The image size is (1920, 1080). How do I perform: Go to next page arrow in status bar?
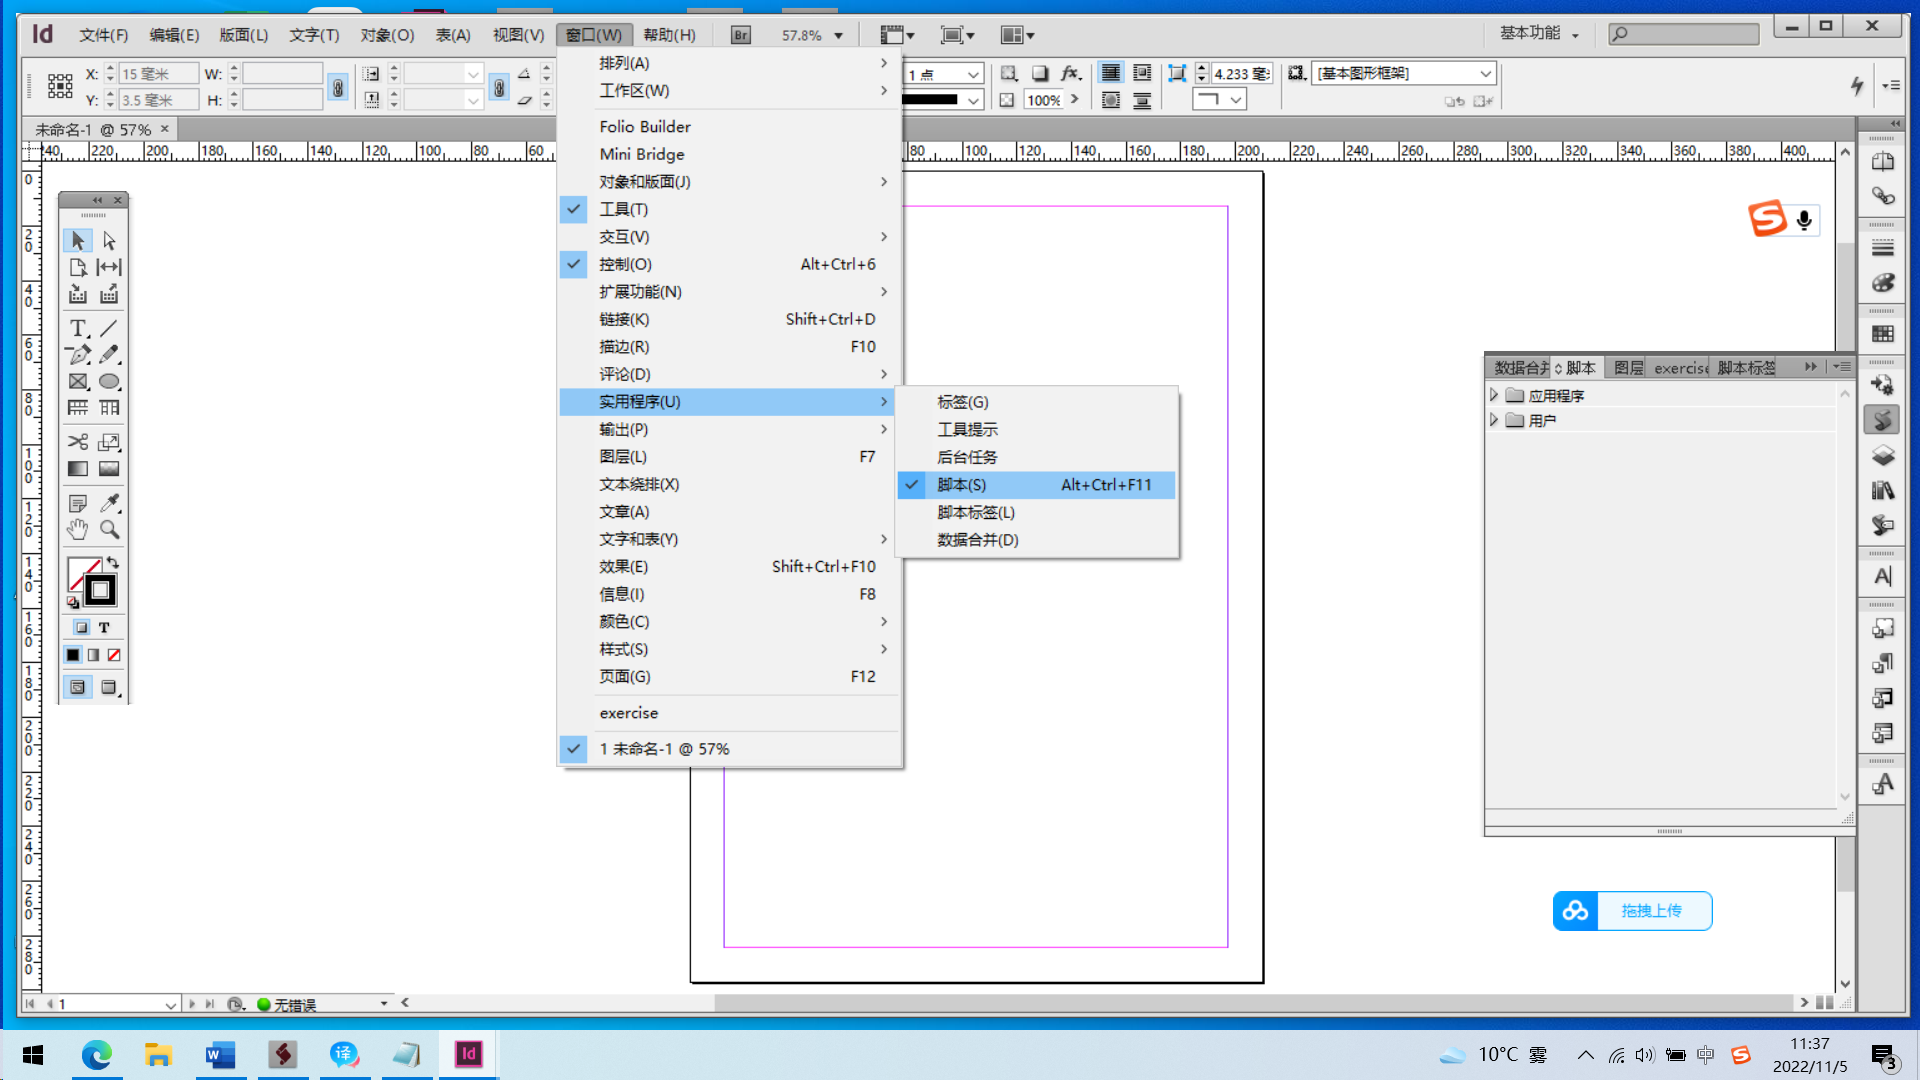tap(191, 1004)
